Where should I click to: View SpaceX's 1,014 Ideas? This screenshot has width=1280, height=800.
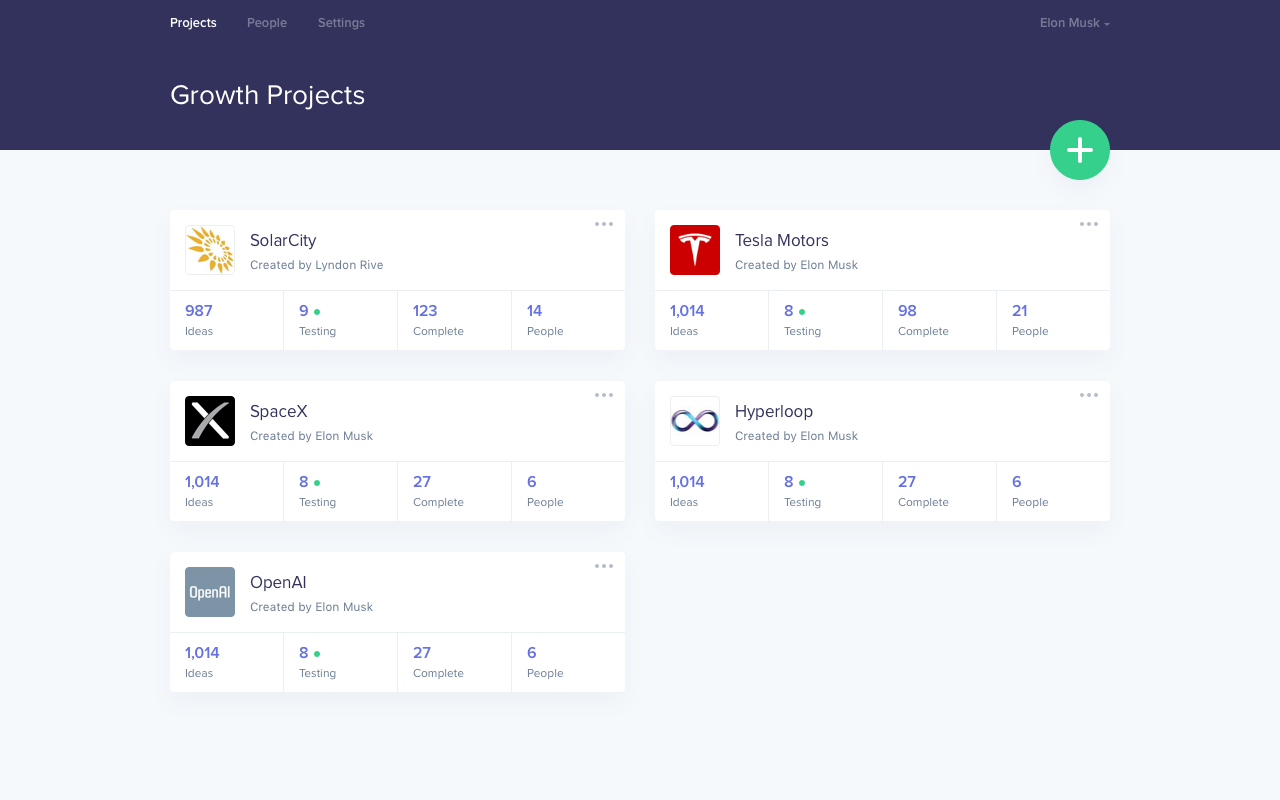pos(226,491)
